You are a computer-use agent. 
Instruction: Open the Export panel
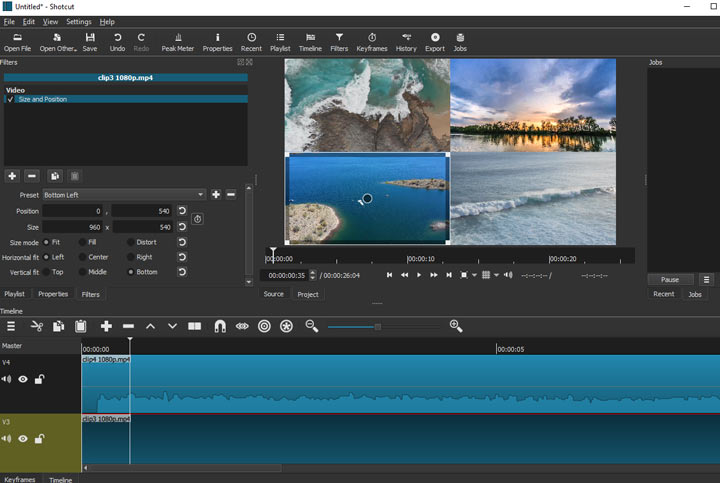click(x=434, y=41)
